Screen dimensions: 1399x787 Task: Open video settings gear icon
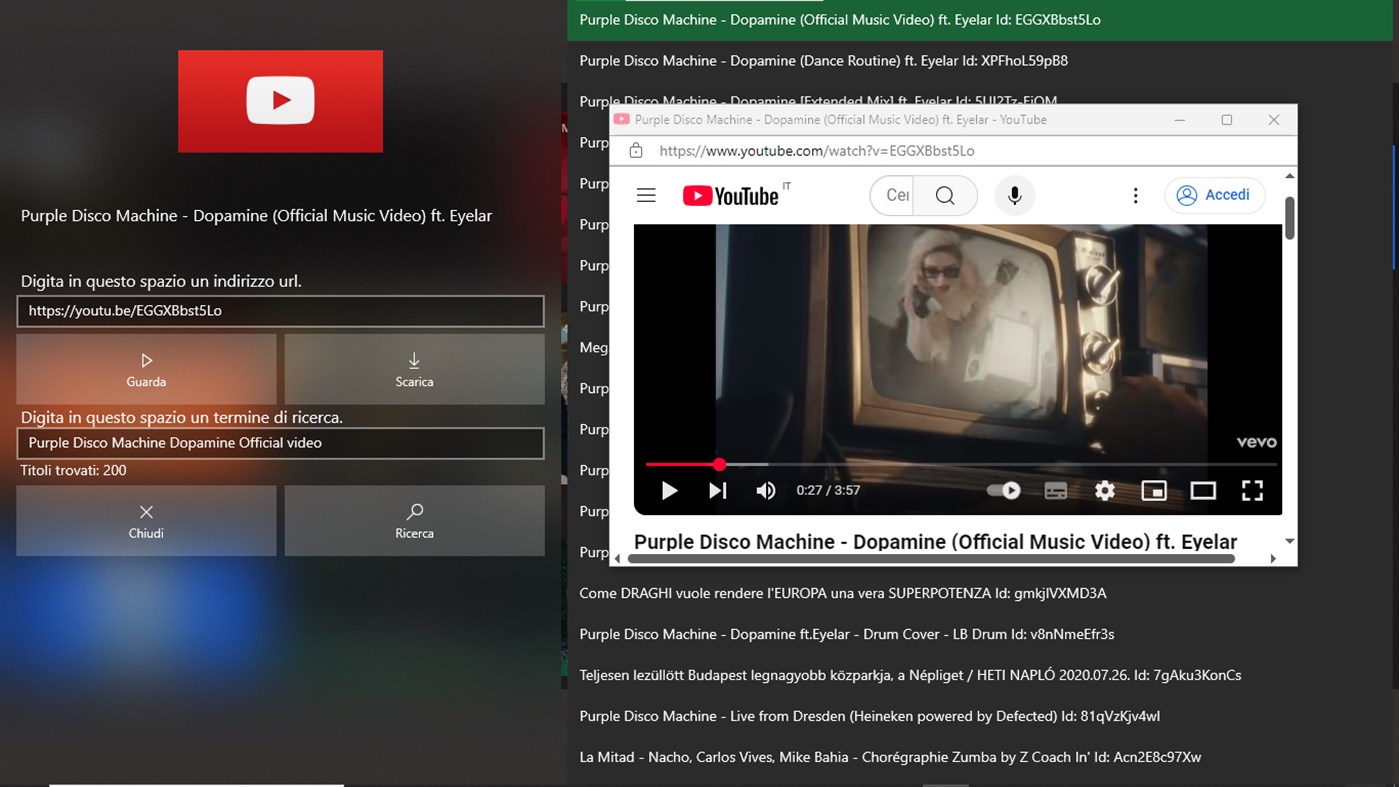[x=1105, y=490]
